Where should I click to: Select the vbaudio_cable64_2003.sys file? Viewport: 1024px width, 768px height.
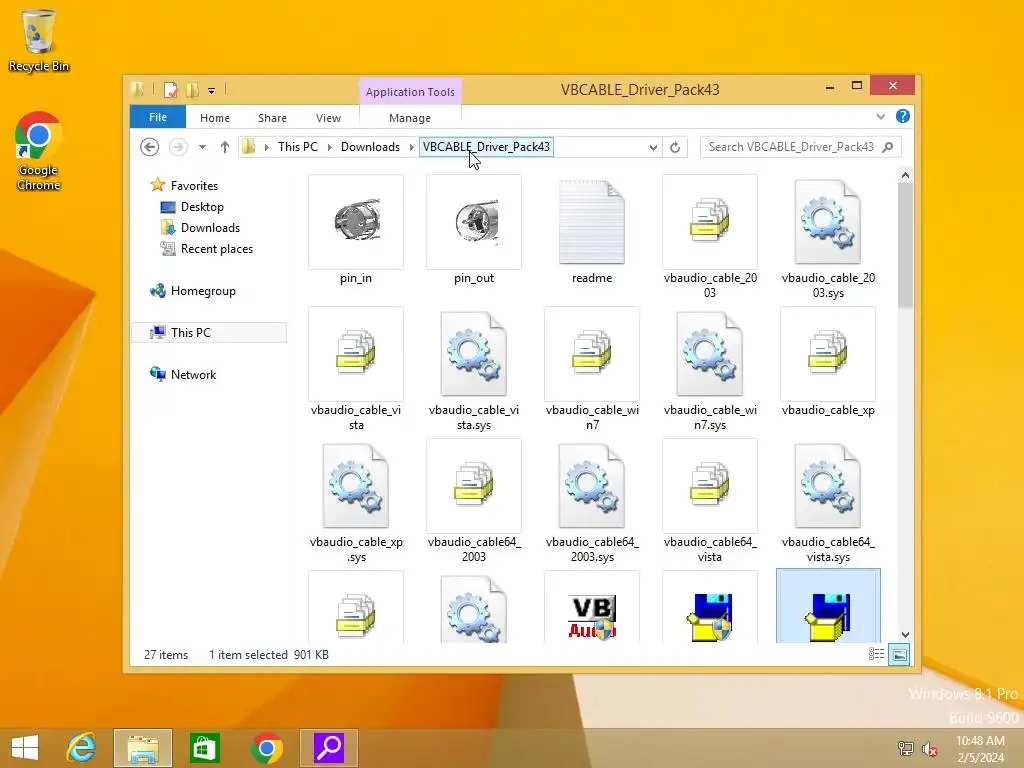(592, 501)
